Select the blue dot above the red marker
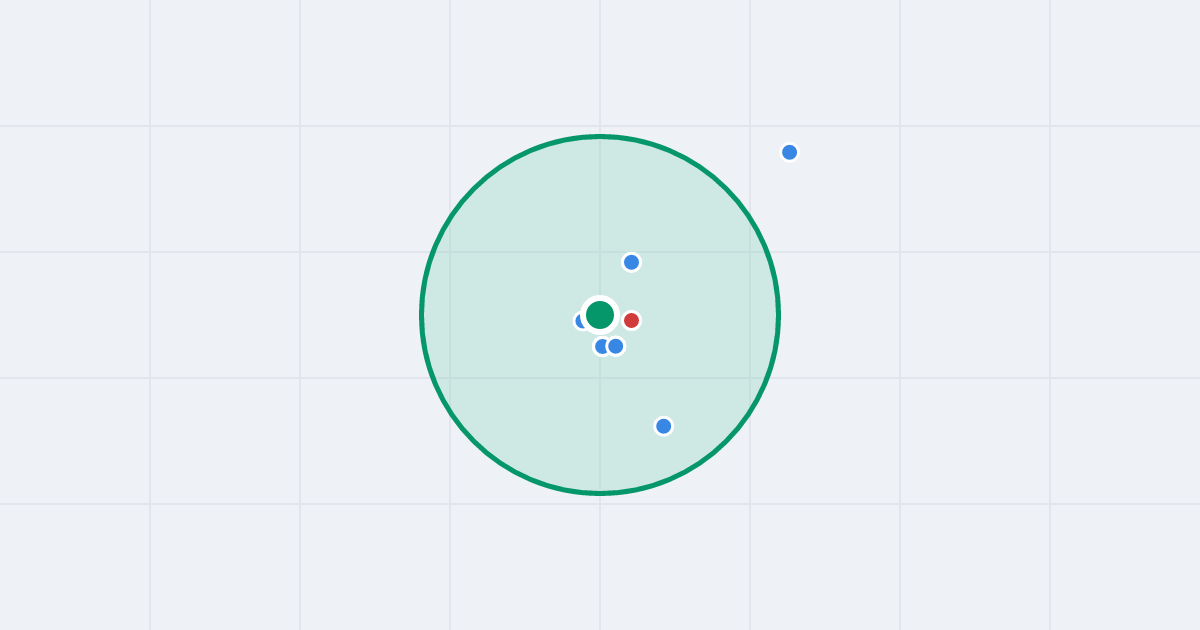The height and width of the screenshot is (630, 1200). pos(631,262)
